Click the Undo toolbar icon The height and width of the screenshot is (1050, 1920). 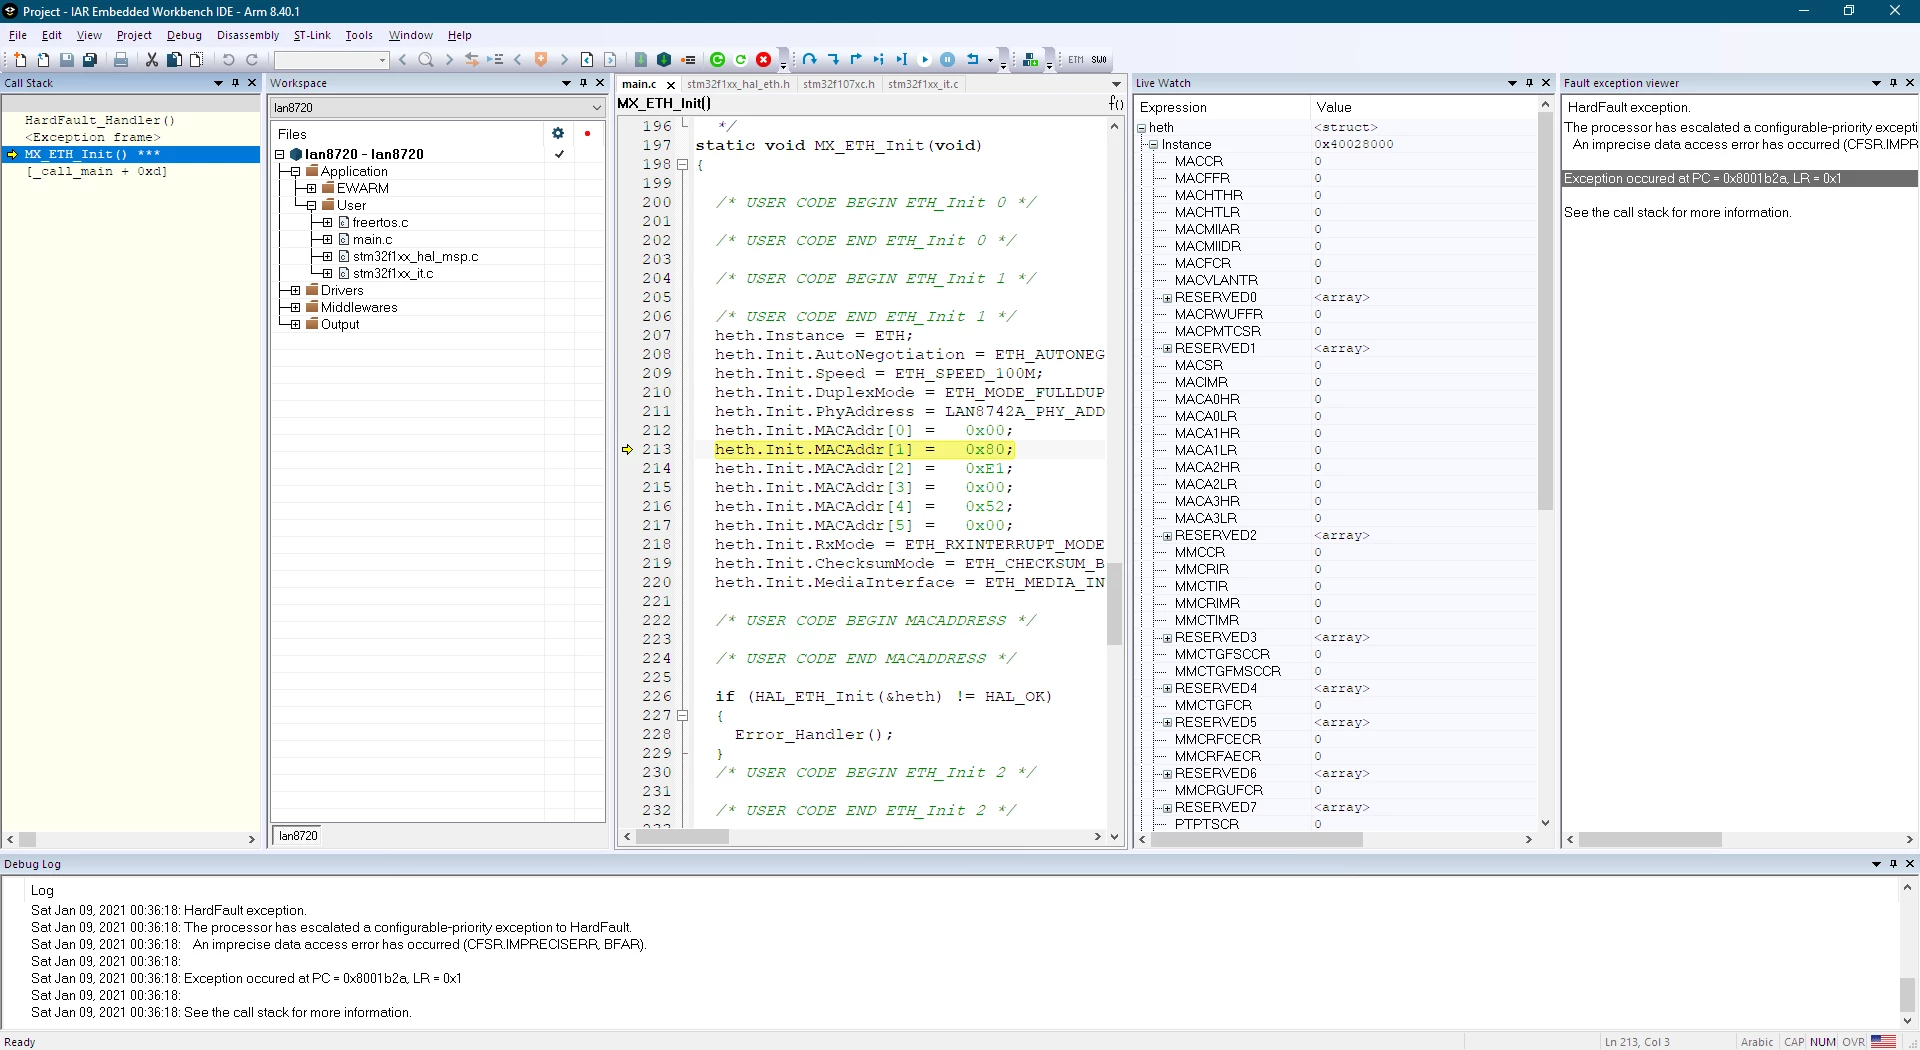point(228,60)
